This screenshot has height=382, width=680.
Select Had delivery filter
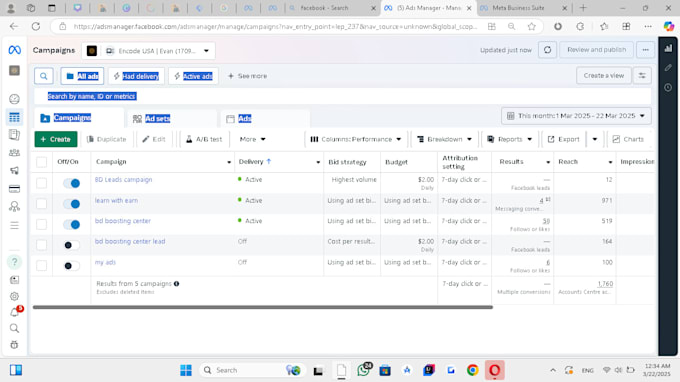(136, 76)
